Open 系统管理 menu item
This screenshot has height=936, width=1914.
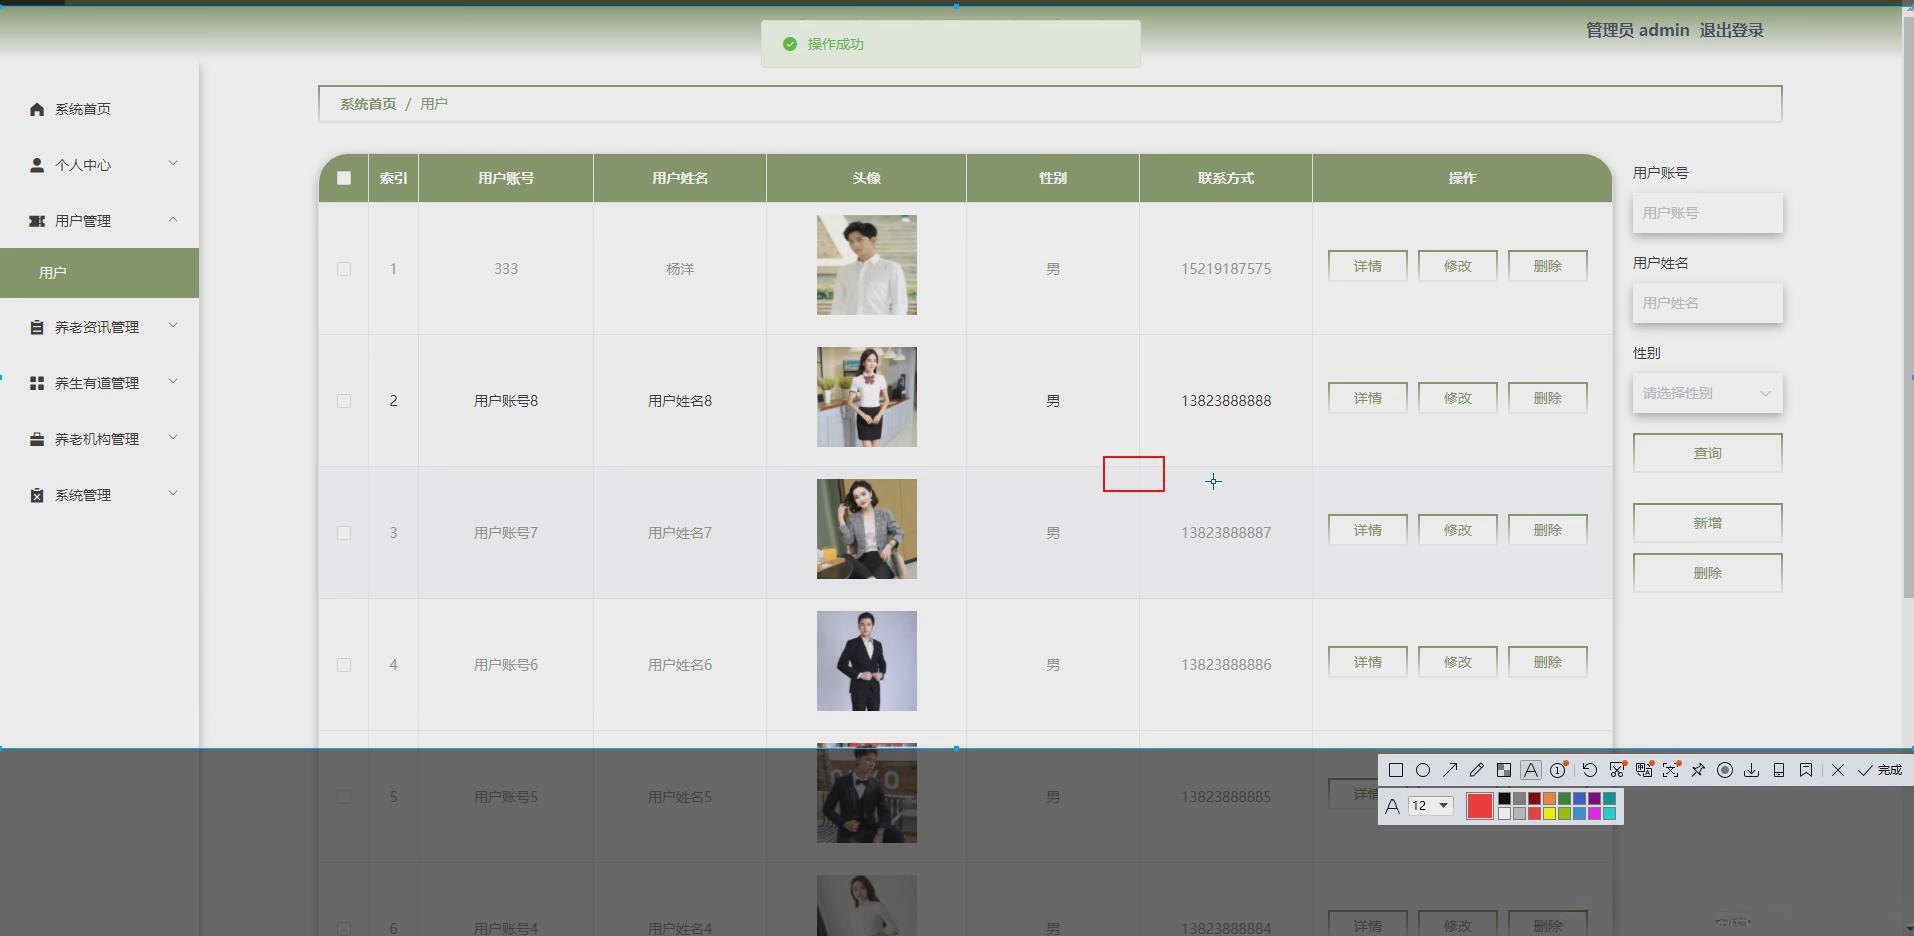pos(83,495)
